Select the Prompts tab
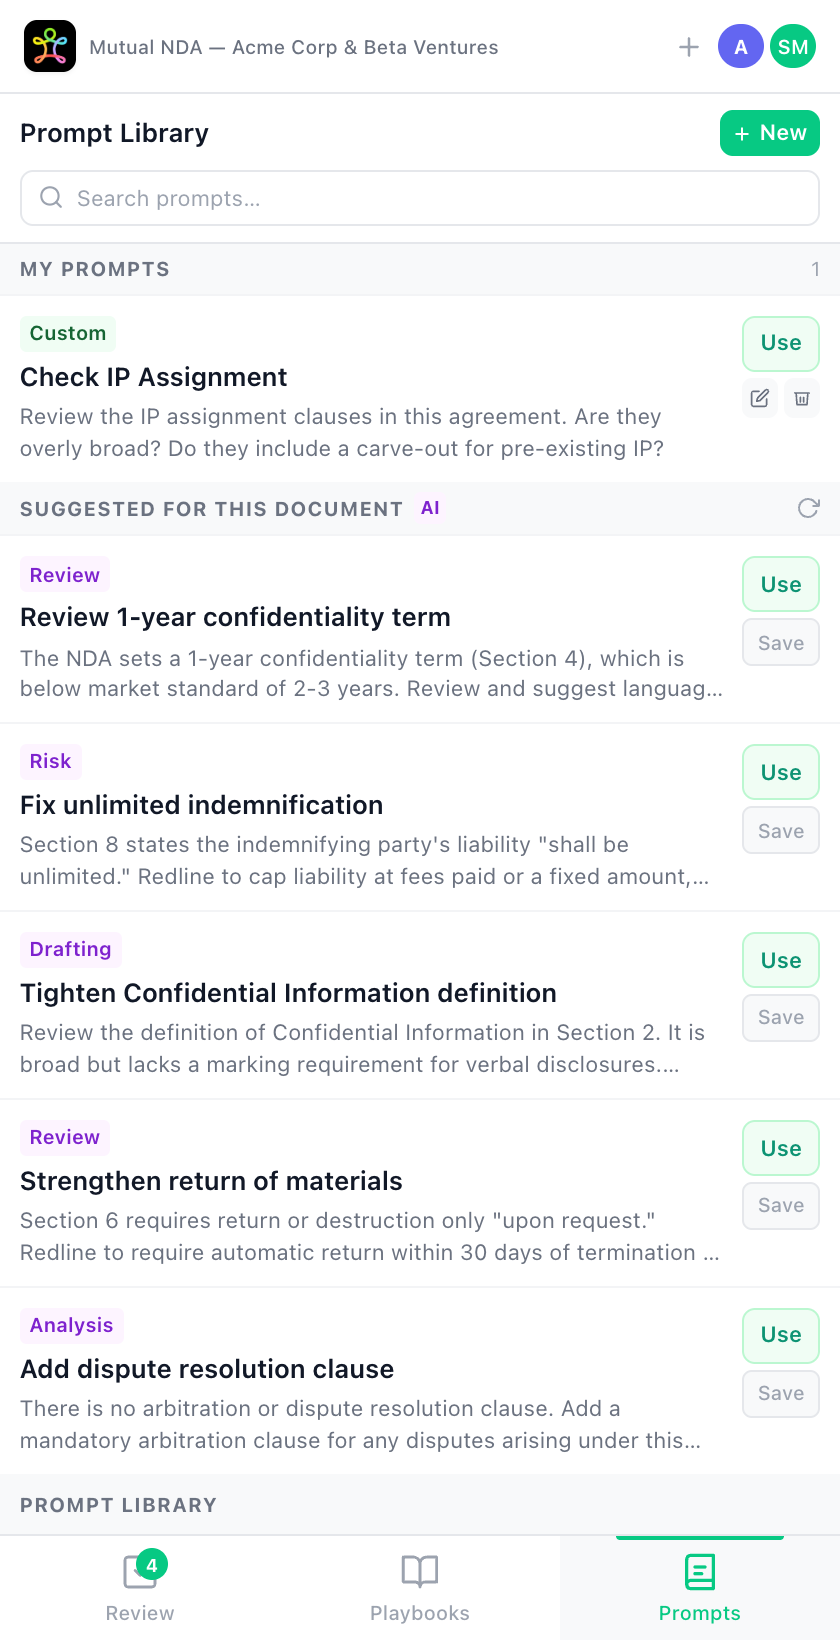This screenshot has width=840, height=1640. pyautogui.click(x=700, y=1587)
